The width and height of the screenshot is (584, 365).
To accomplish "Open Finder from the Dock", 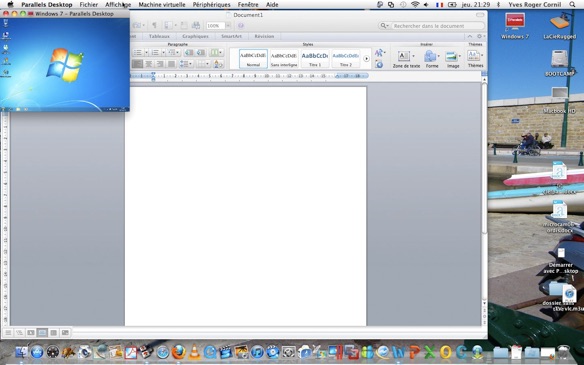I will 22,352.
